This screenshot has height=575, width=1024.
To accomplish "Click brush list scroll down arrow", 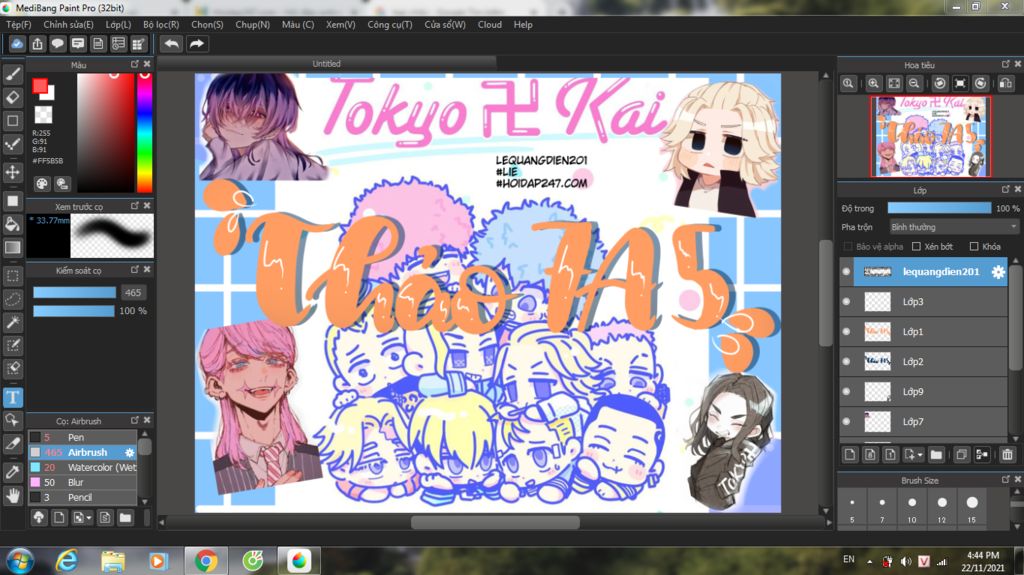I will coord(145,502).
